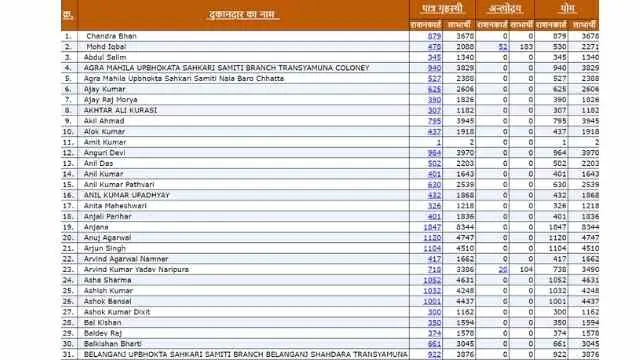Click the 470 link for Mohd Iqbal
640x360 pixels.
click(434, 47)
